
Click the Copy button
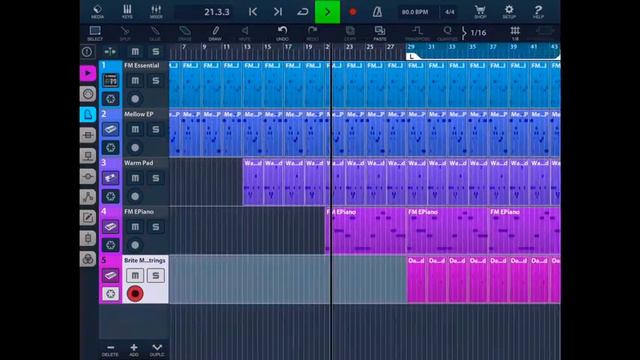pyautogui.click(x=350, y=33)
